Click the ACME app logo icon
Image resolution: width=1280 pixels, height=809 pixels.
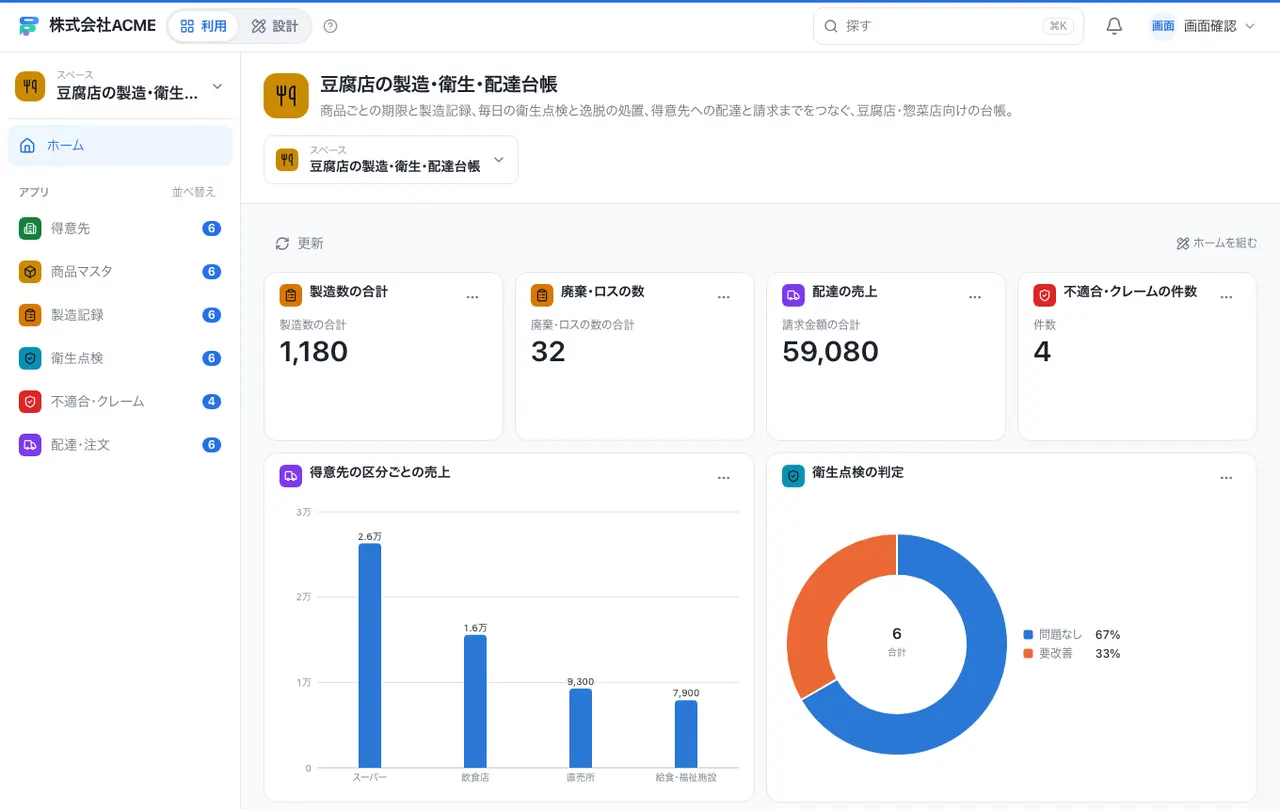29,26
